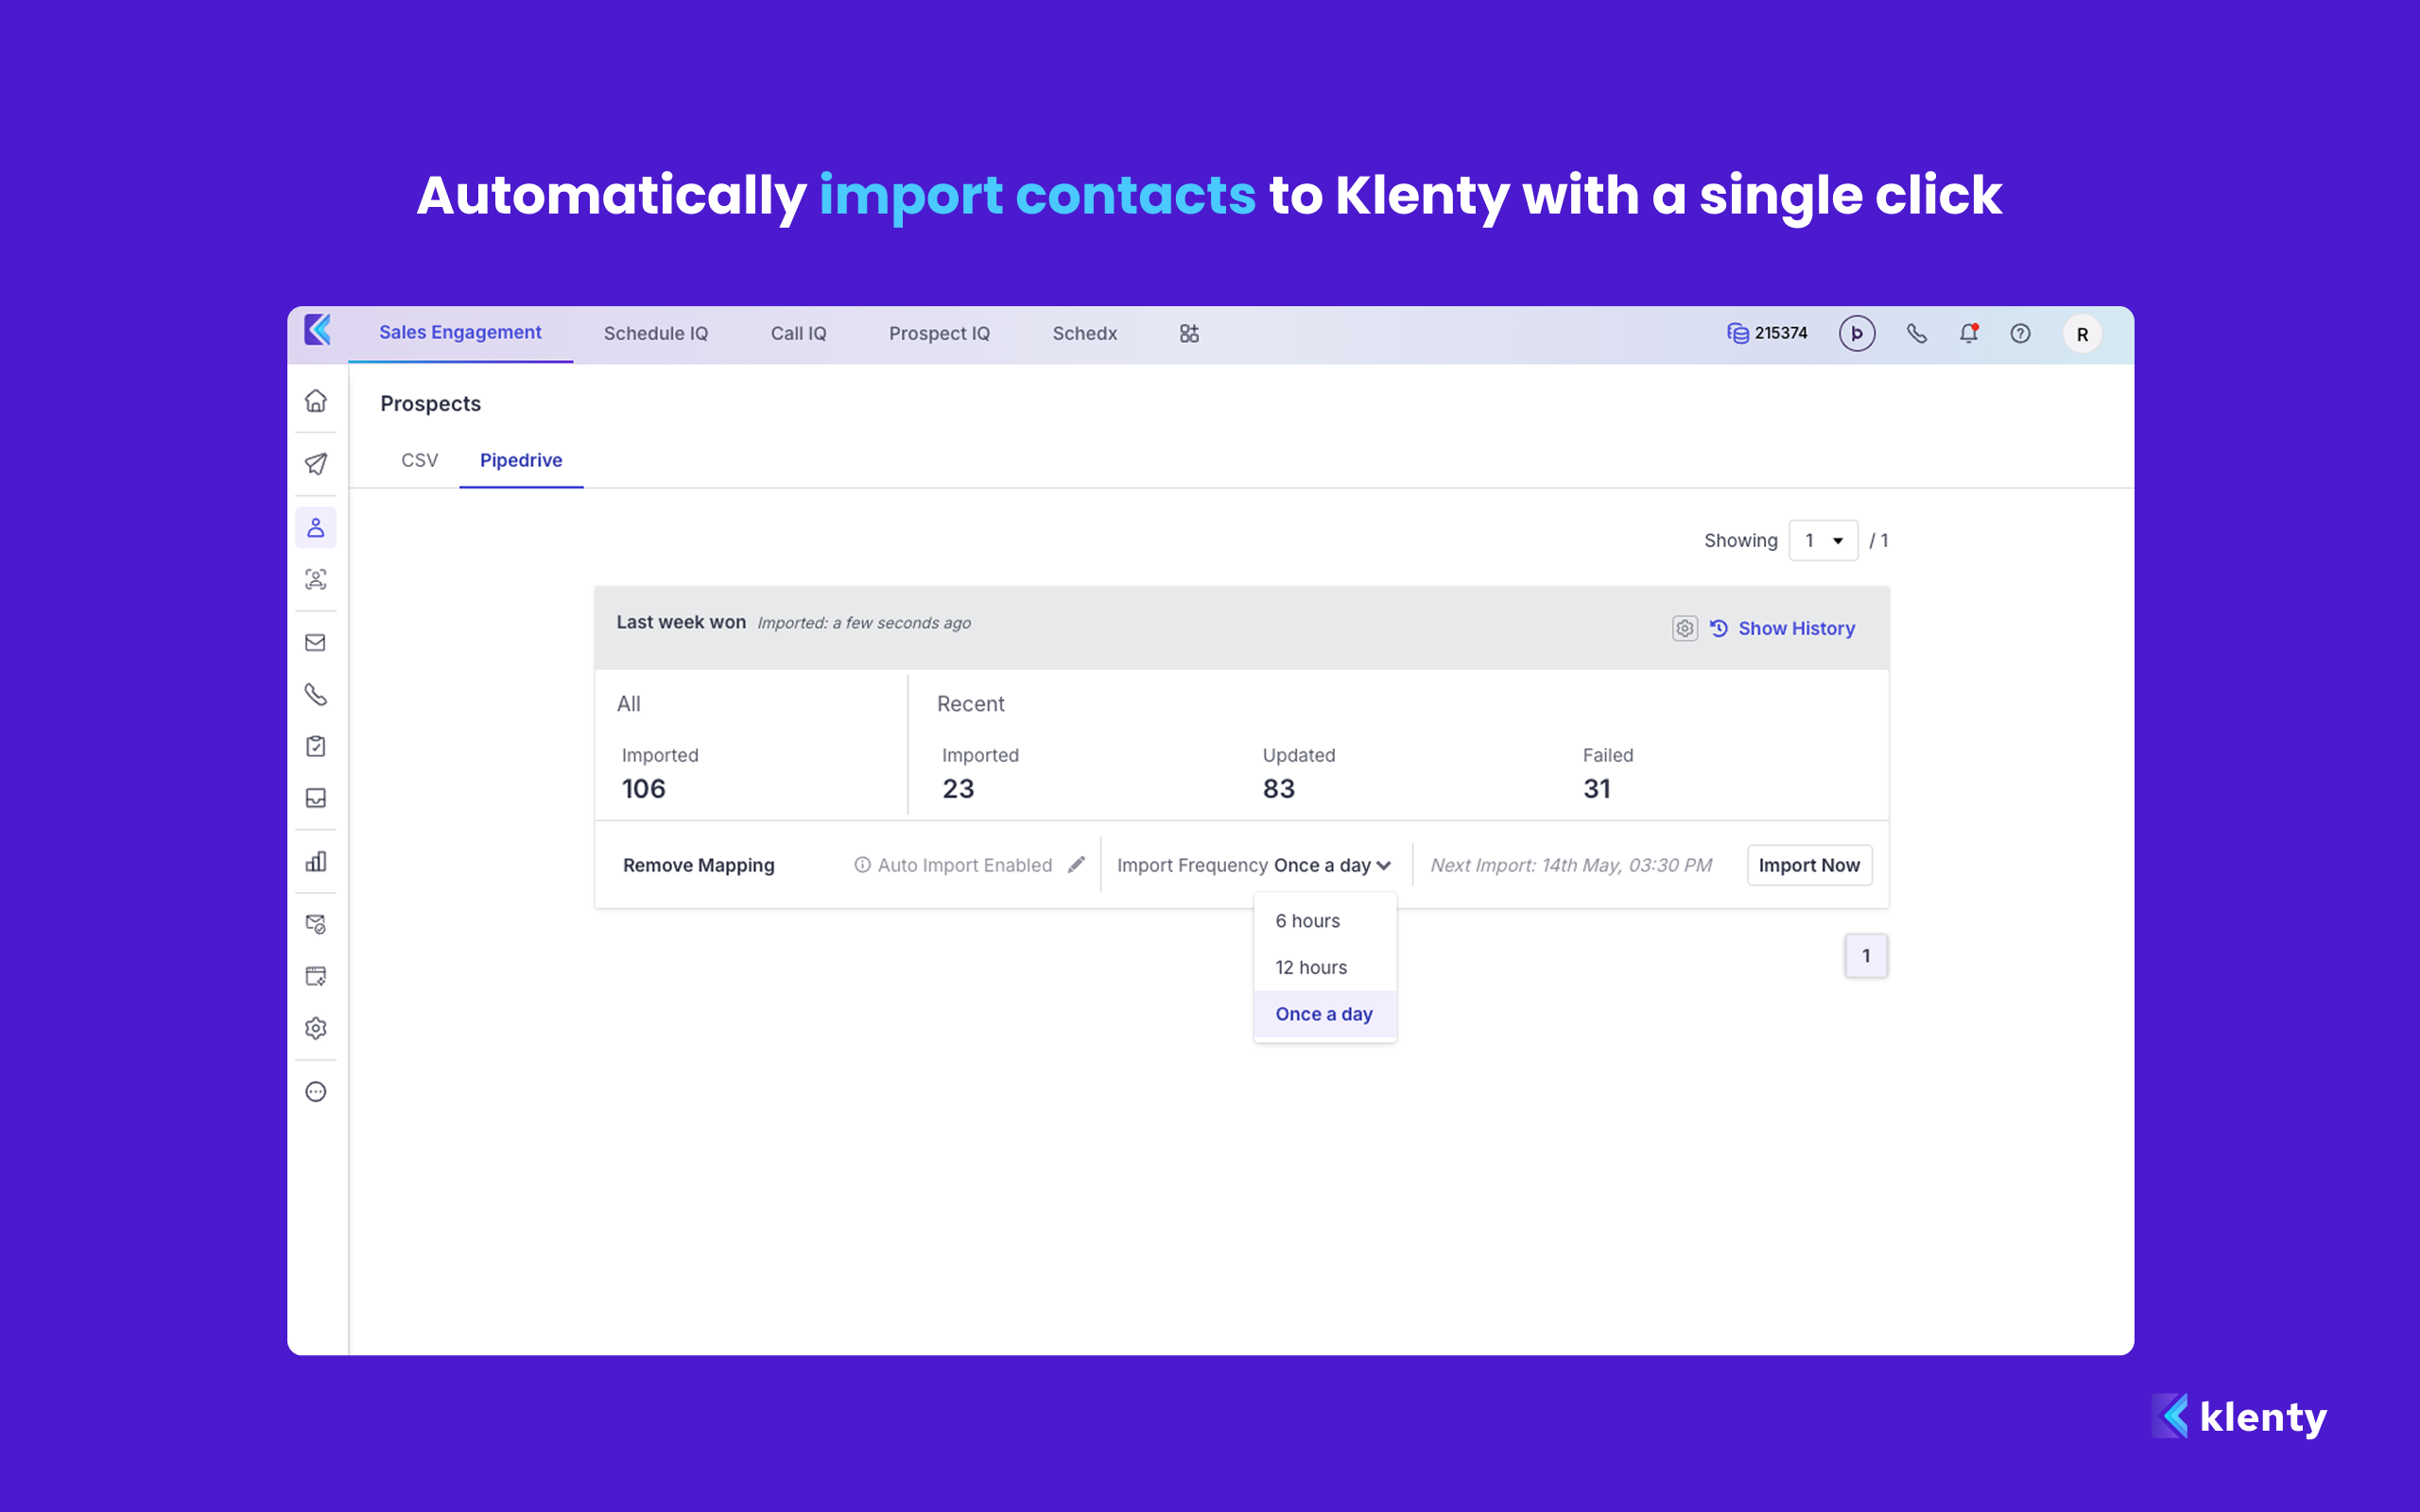Click the Show History link
The width and height of the screenshot is (2420, 1512).
[x=1796, y=628]
